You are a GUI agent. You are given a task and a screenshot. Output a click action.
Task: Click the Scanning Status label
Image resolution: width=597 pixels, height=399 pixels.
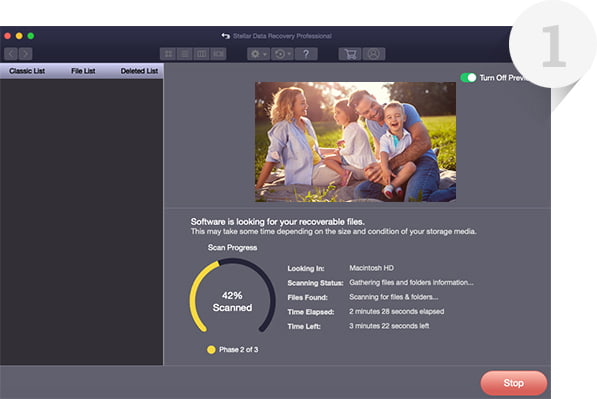click(x=315, y=283)
